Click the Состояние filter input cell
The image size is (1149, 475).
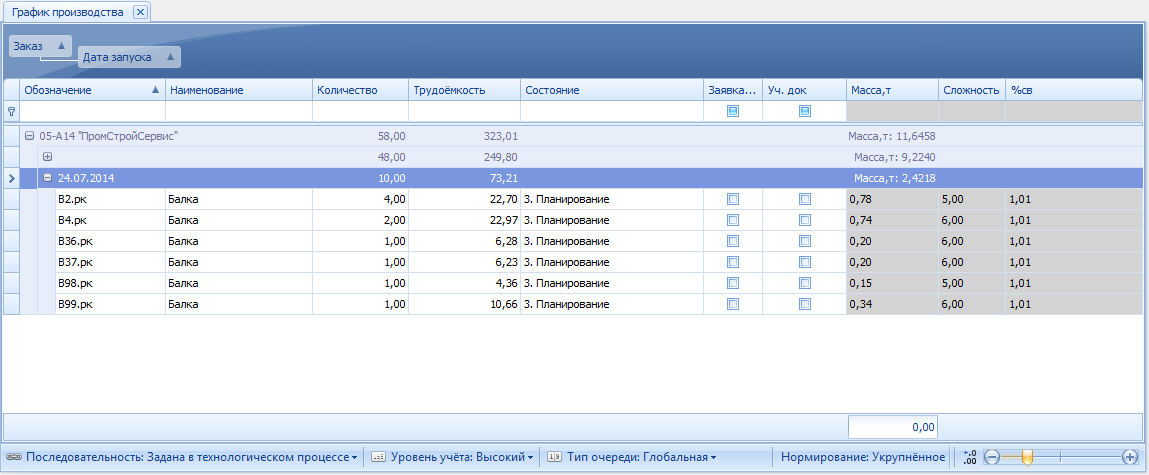pos(612,111)
